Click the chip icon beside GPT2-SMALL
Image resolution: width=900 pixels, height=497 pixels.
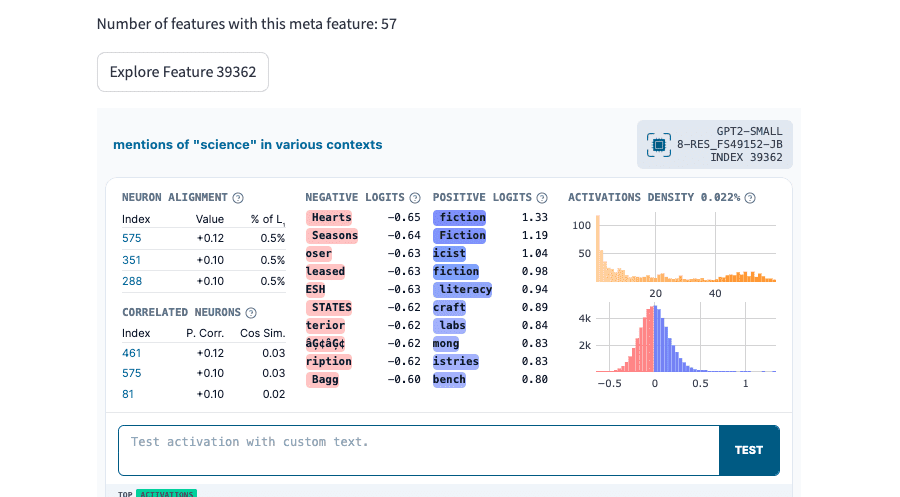658,145
